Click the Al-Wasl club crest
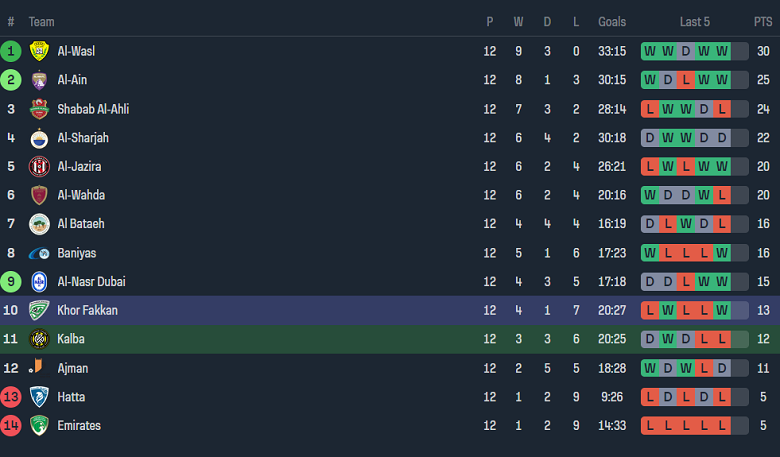 click(x=39, y=51)
